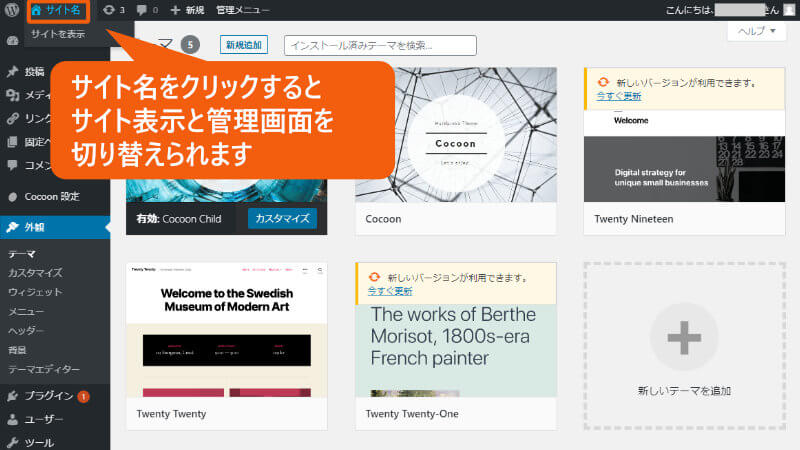Open the 'テーマエディター' submenu item
Viewport: 800px width, 450px height.
44,369
